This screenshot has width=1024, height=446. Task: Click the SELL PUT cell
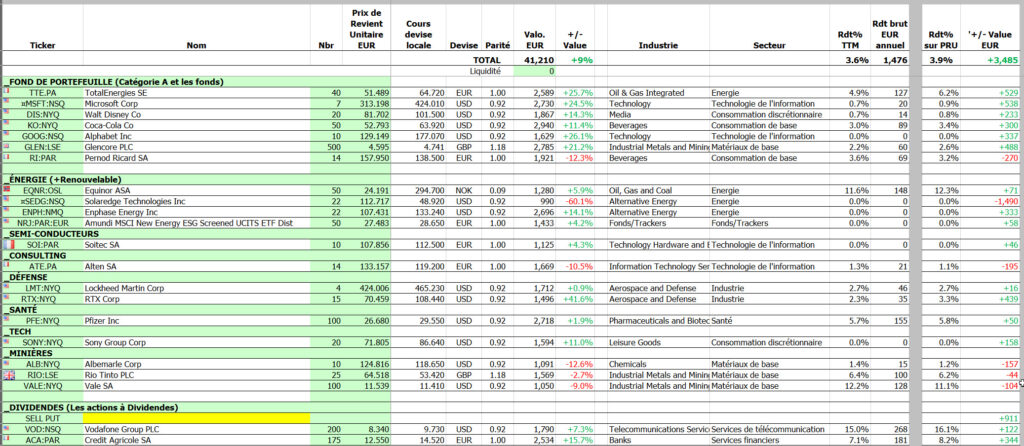pos(42,418)
